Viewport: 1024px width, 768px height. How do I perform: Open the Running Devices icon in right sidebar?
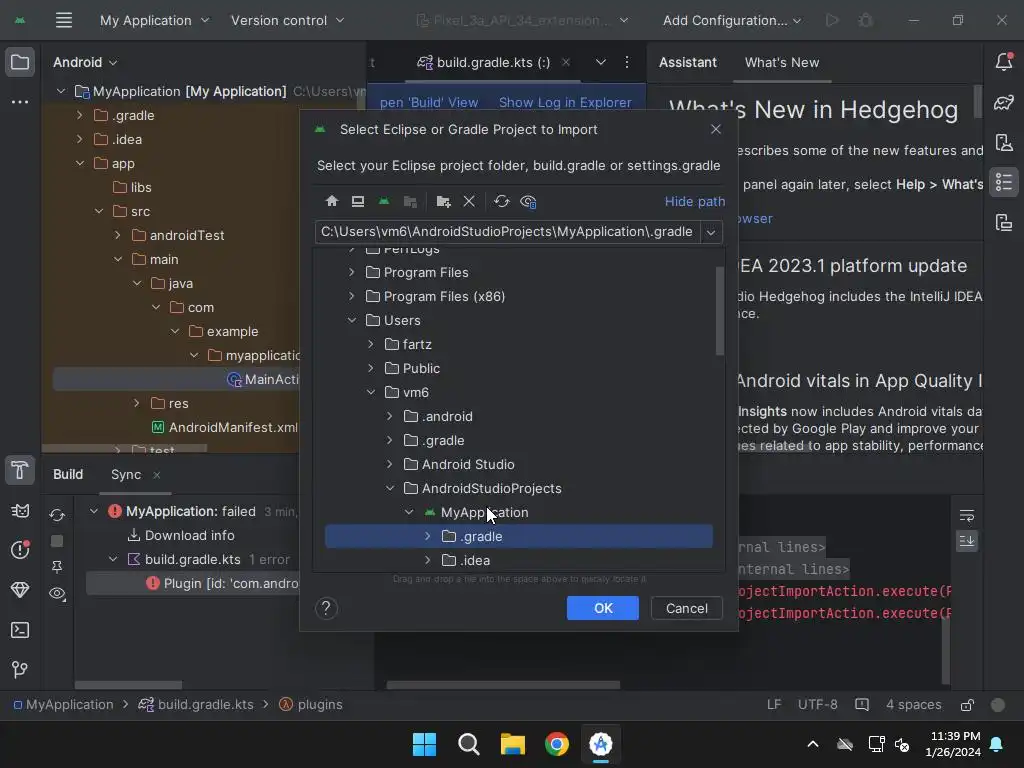(1004, 223)
